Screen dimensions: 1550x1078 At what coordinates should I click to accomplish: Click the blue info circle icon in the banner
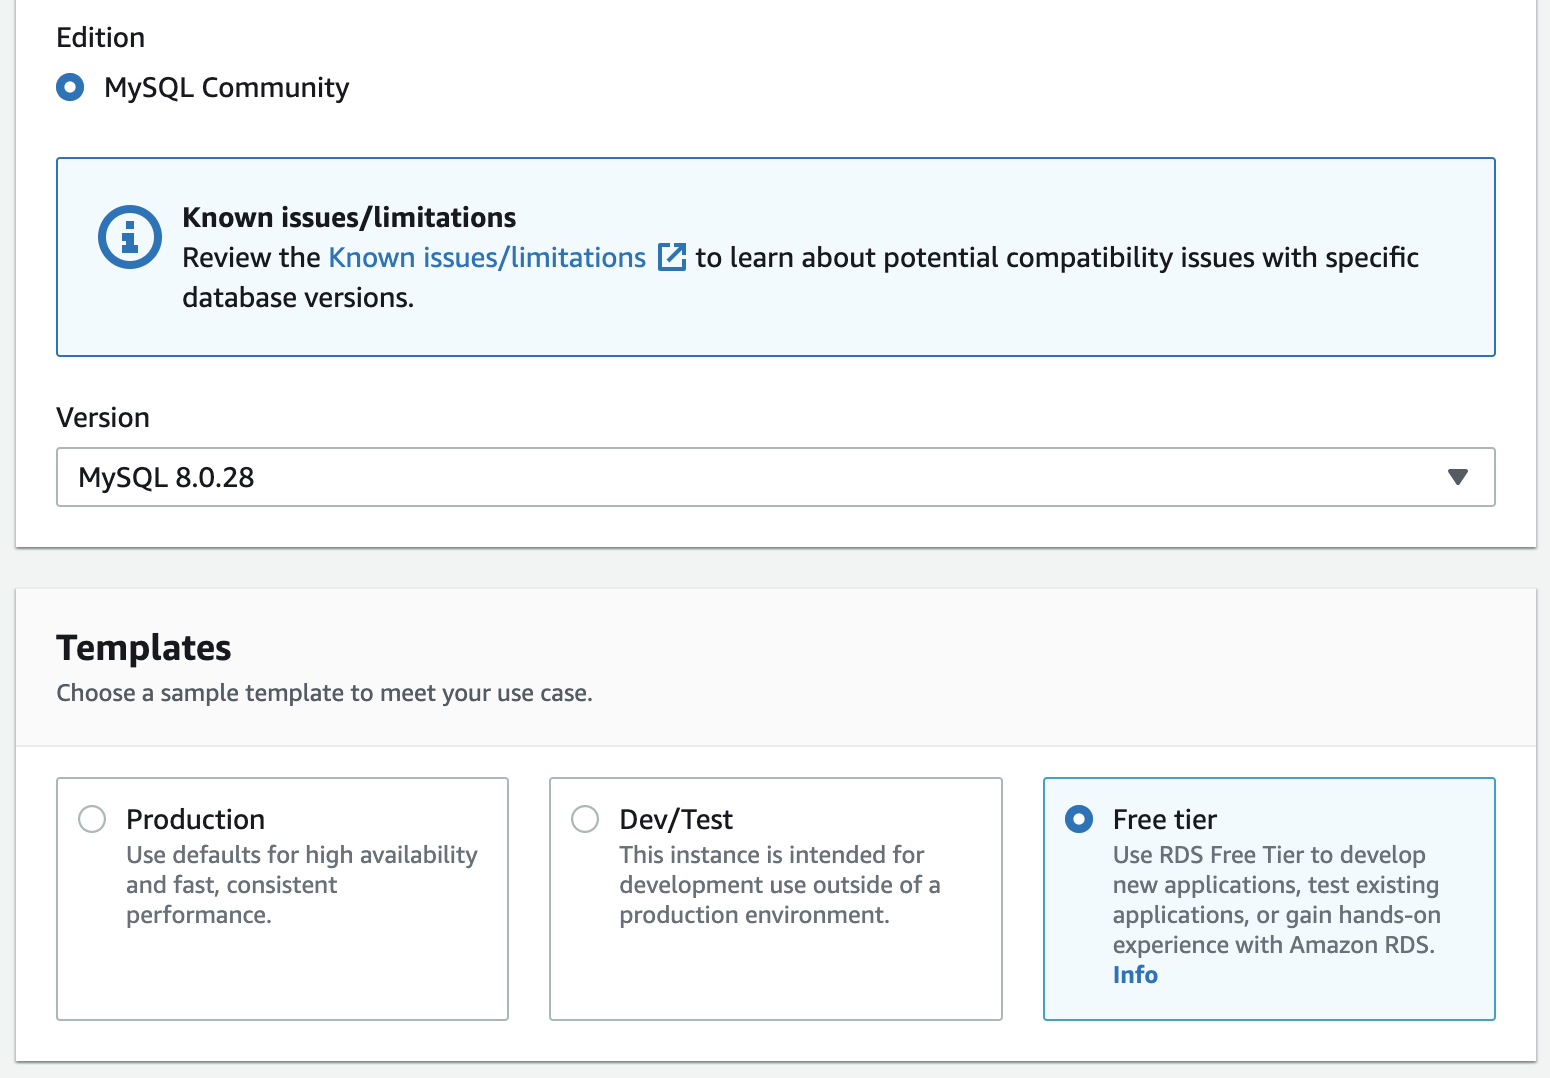tap(129, 237)
